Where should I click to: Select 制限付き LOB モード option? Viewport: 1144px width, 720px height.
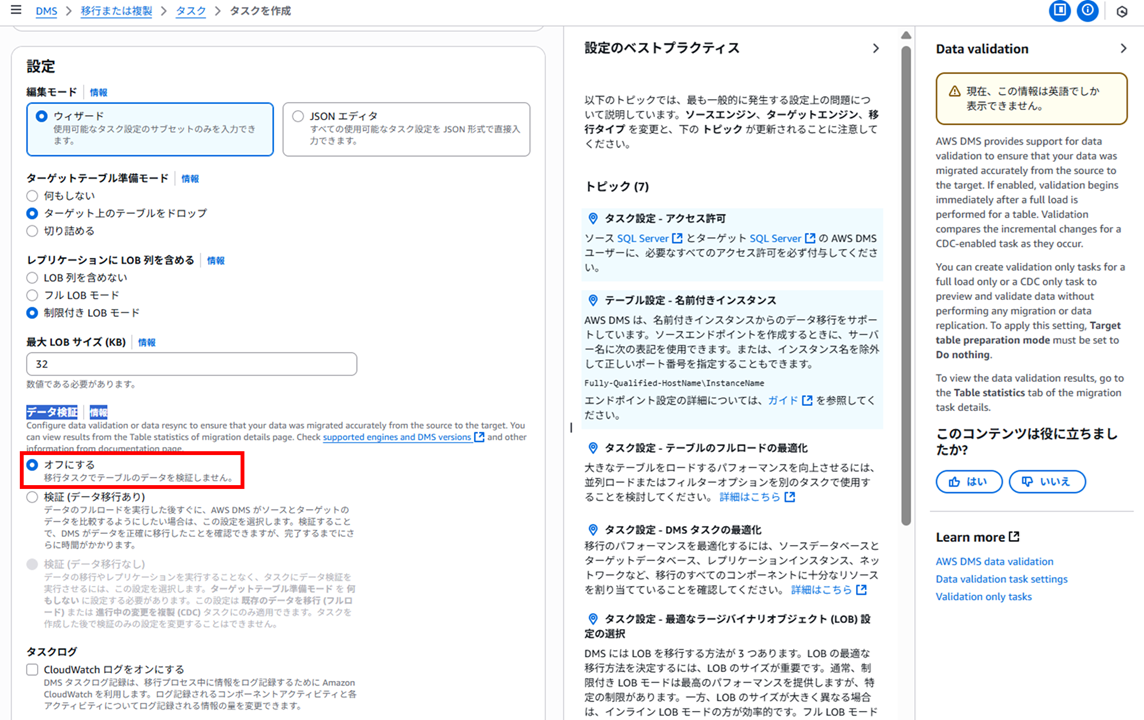pos(32,312)
